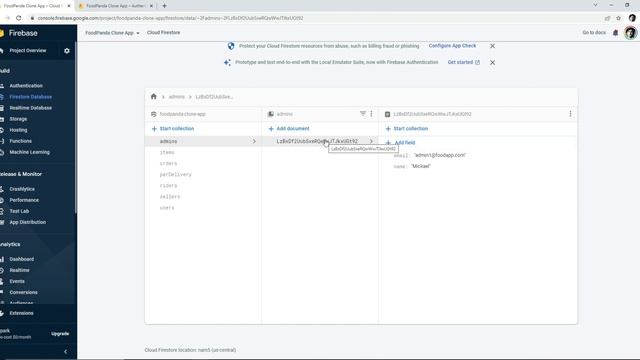The width and height of the screenshot is (640, 360).
Task: Open Hosting section
Action: pos(18,130)
